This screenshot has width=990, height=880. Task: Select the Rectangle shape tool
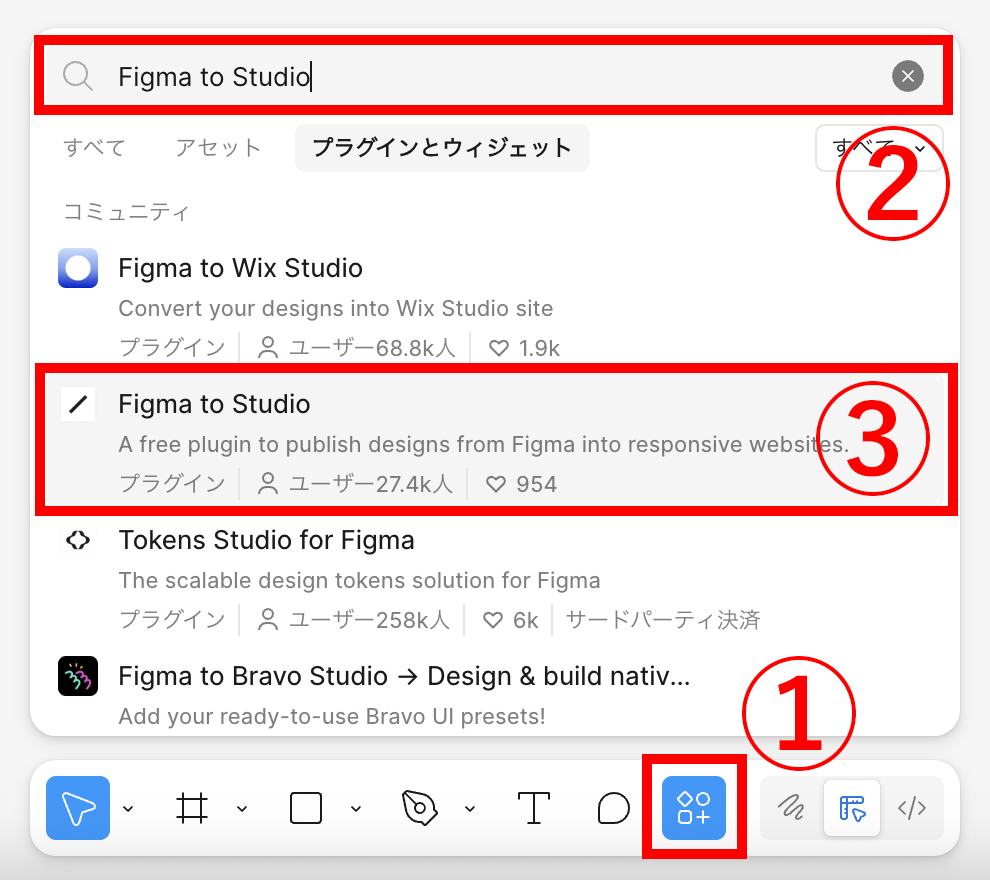306,808
